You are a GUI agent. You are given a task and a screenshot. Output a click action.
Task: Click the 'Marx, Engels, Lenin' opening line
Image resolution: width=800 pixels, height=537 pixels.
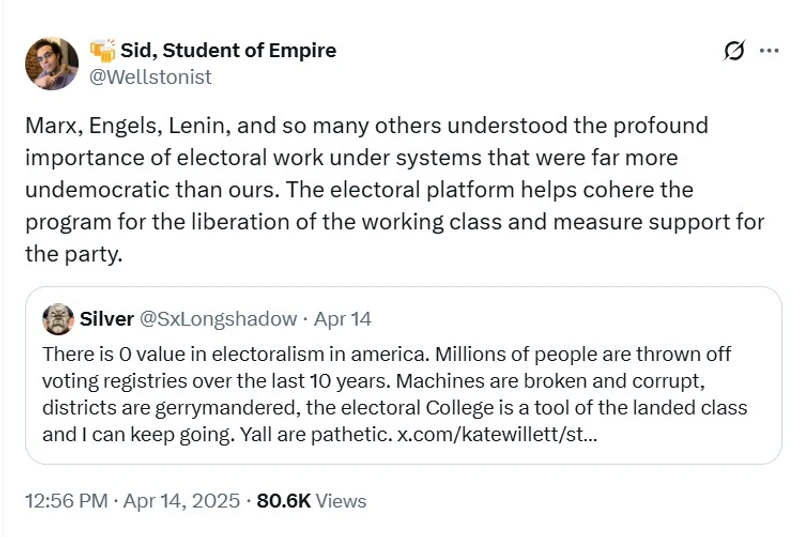click(130, 126)
